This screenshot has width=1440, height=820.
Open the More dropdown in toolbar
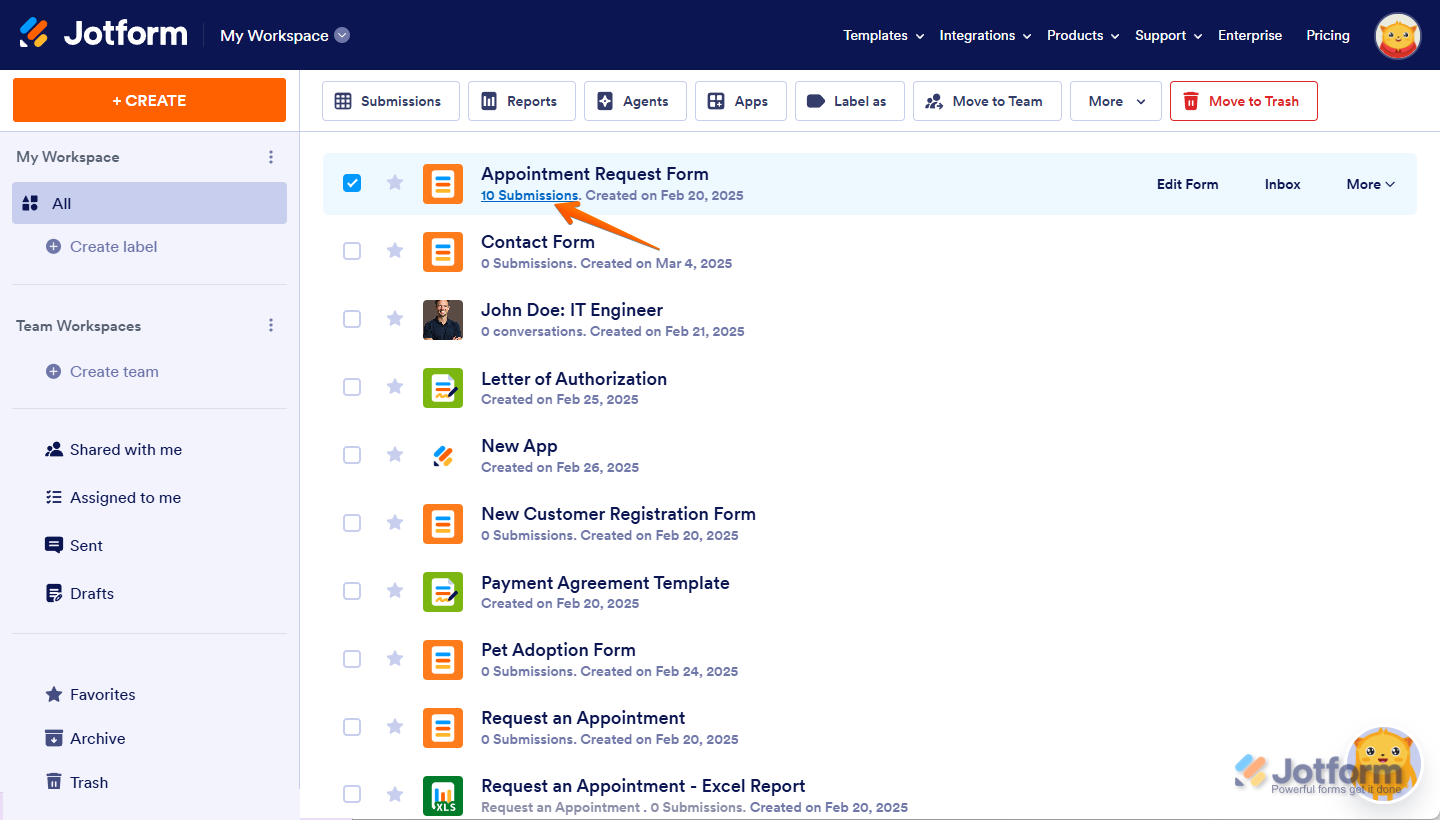coord(1115,101)
